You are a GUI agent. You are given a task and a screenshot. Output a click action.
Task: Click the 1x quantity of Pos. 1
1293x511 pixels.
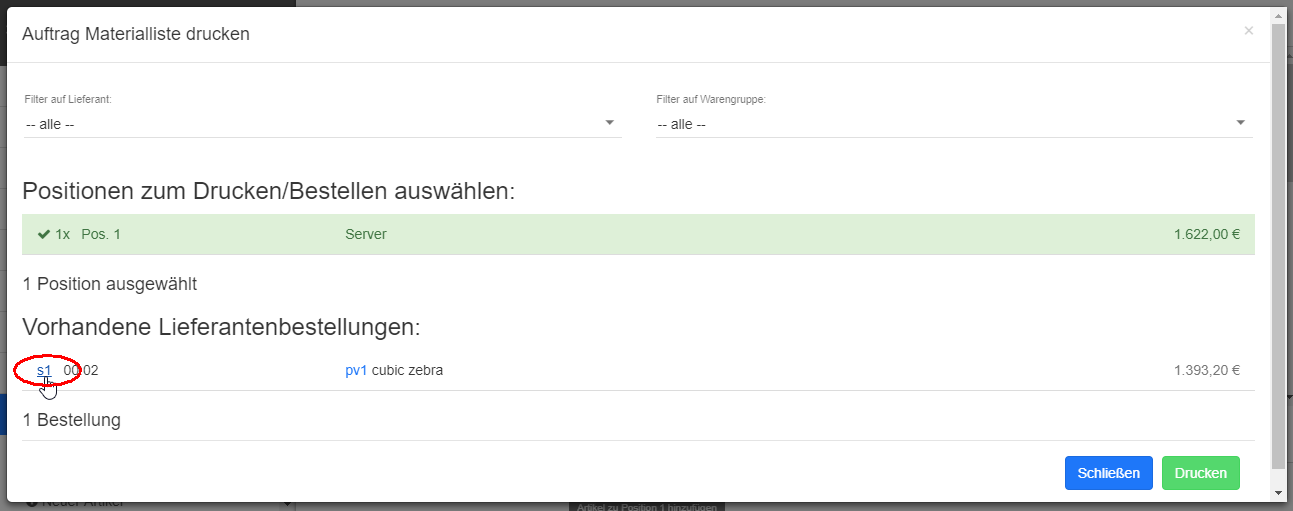tap(63, 235)
